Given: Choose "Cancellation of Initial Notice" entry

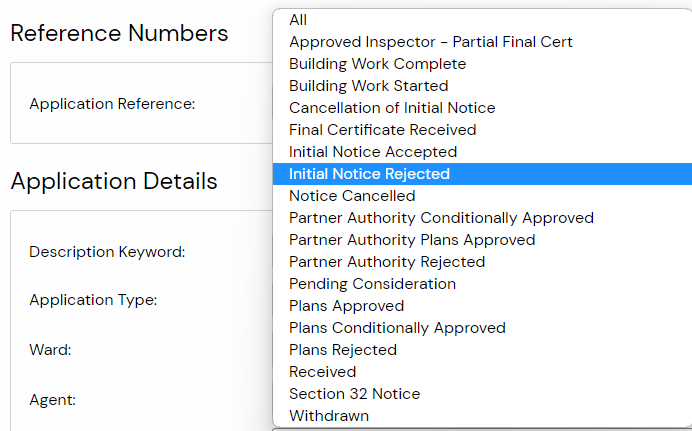Looking at the screenshot, I should click(392, 108).
